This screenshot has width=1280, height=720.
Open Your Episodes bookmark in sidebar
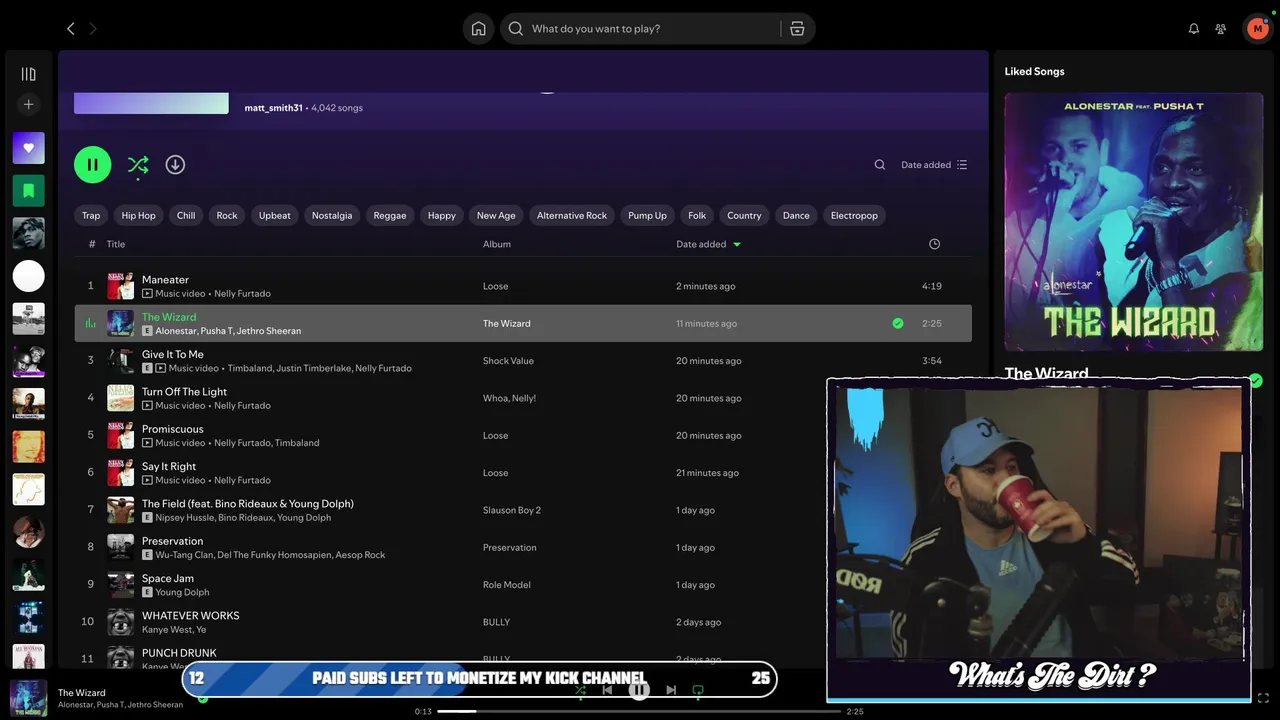[28, 190]
